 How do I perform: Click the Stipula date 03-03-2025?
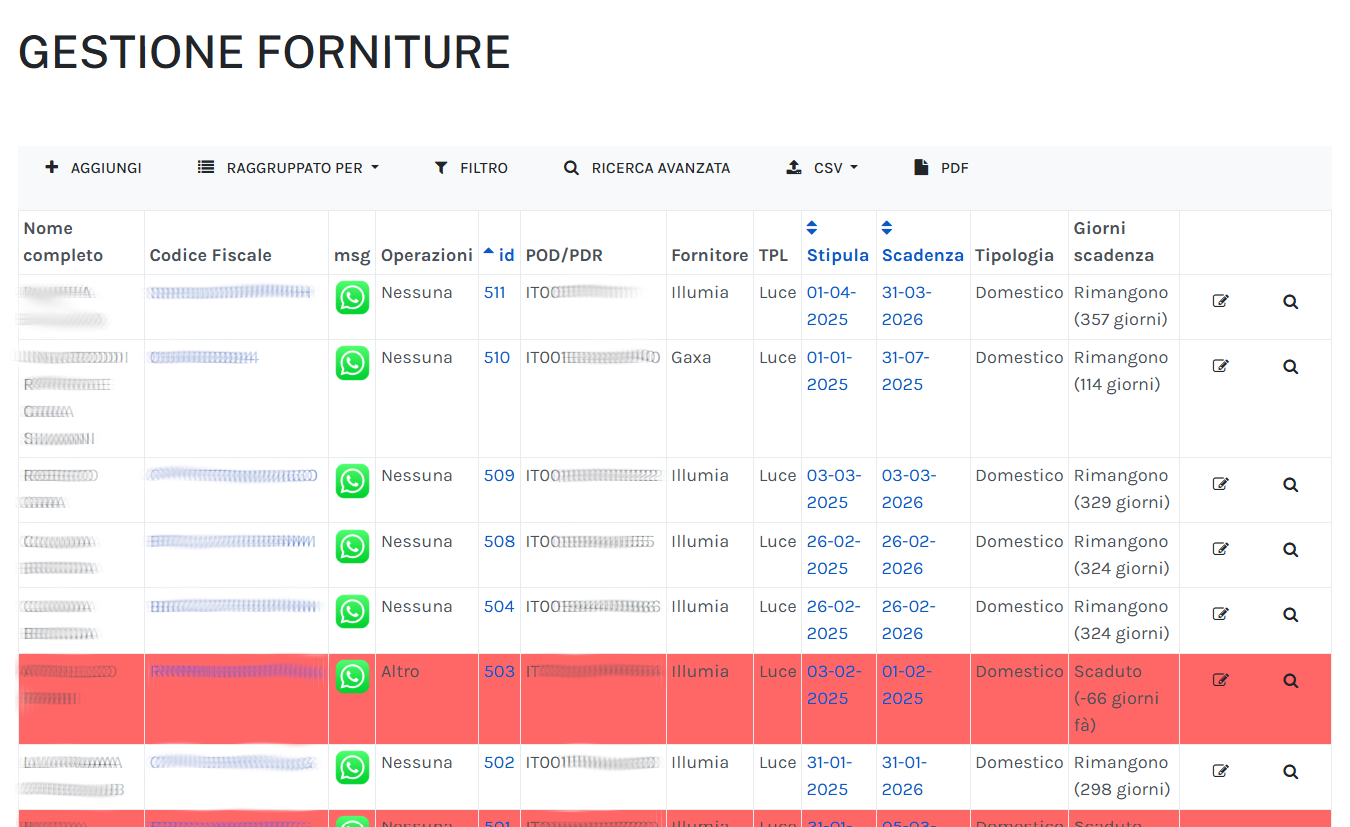point(834,489)
